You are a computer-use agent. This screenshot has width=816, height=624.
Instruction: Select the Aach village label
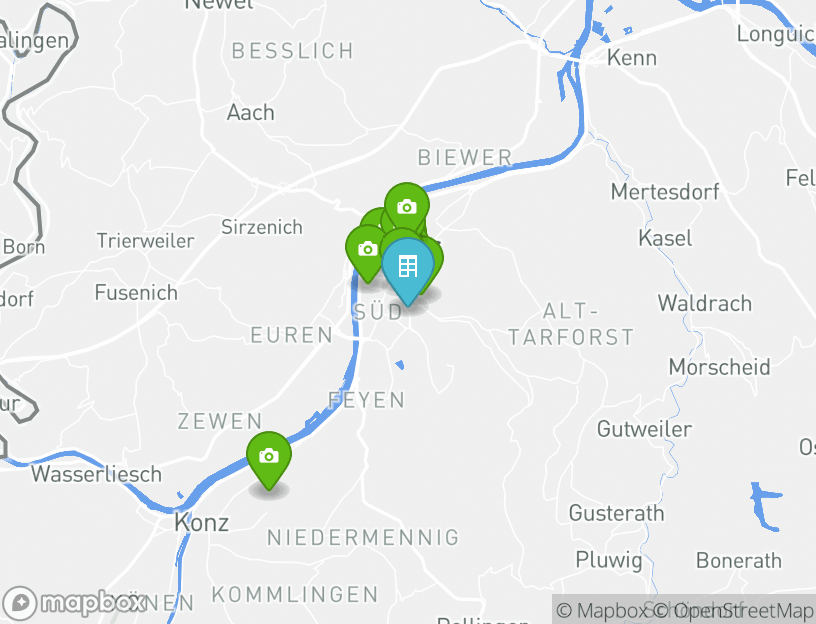click(250, 113)
